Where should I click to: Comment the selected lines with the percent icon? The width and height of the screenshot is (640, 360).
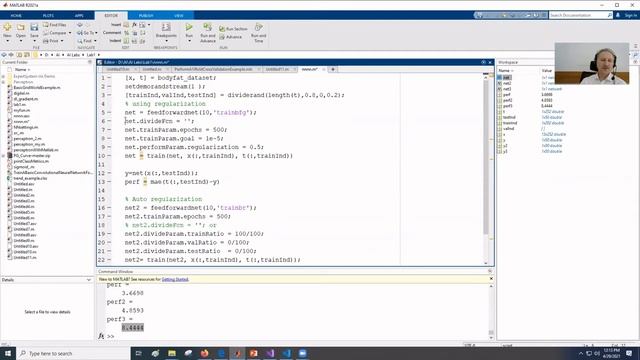pos(127,33)
